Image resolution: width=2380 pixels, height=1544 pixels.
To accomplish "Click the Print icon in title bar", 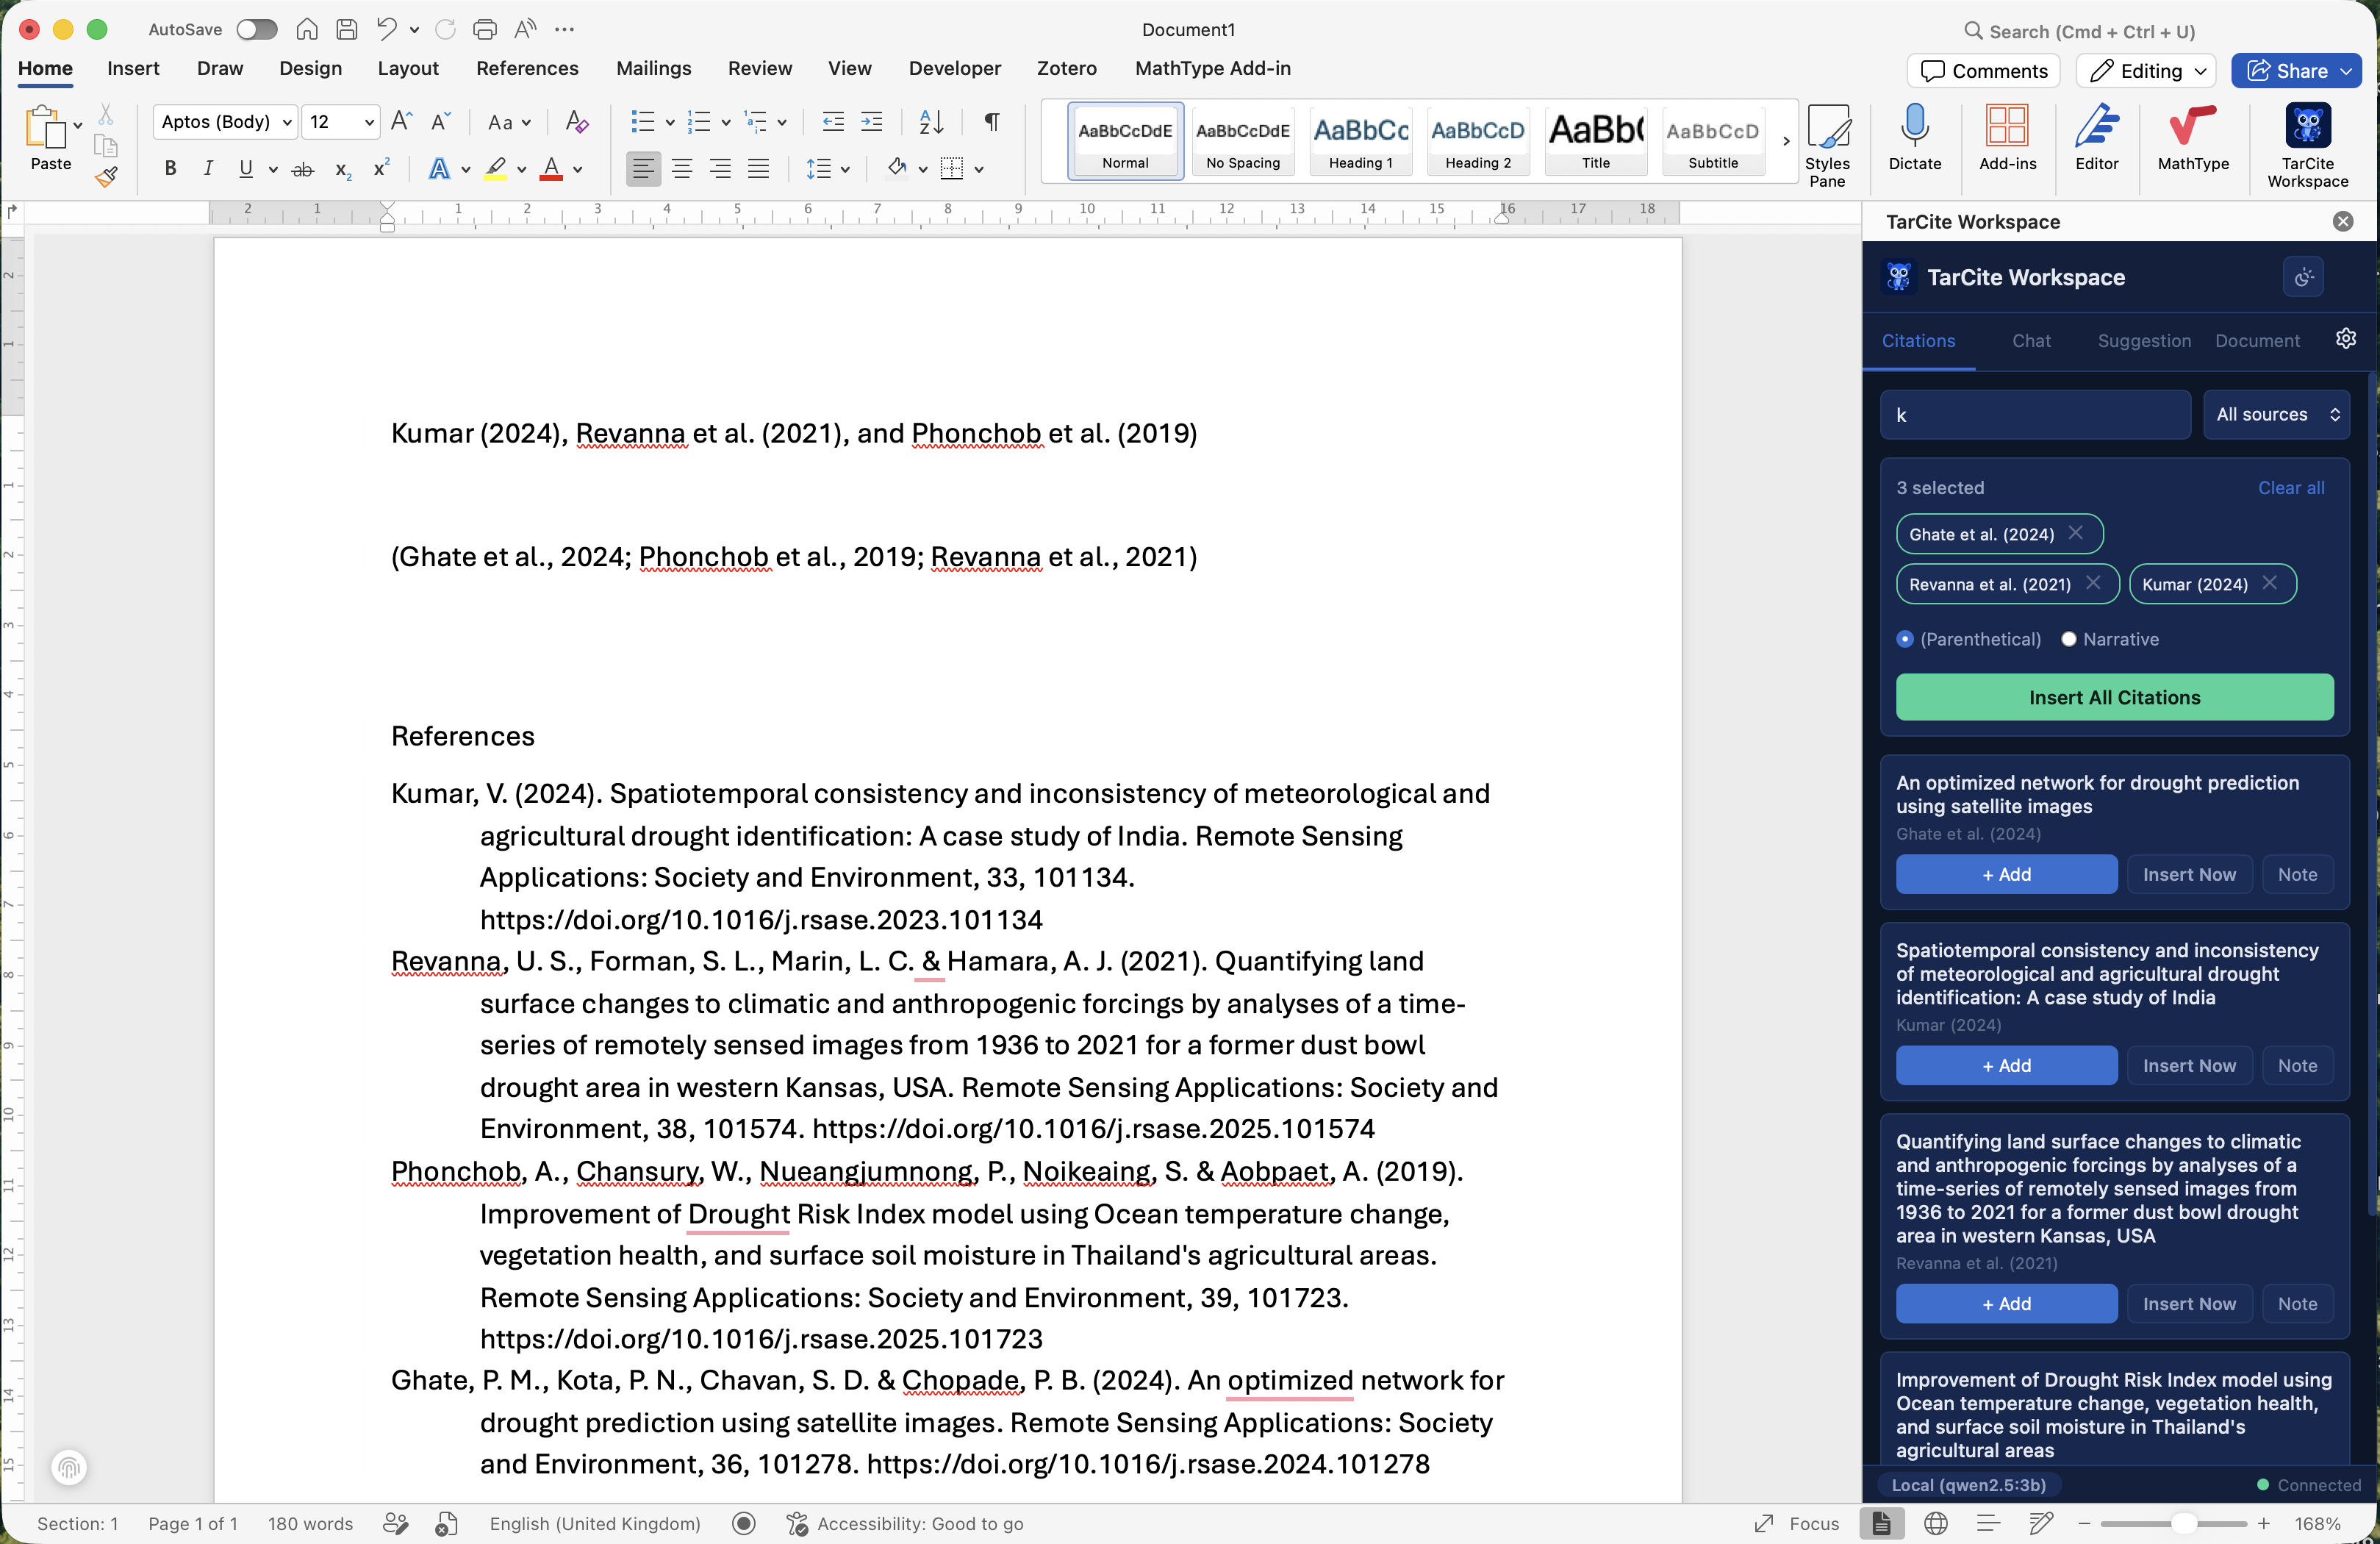I will click(x=485, y=29).
